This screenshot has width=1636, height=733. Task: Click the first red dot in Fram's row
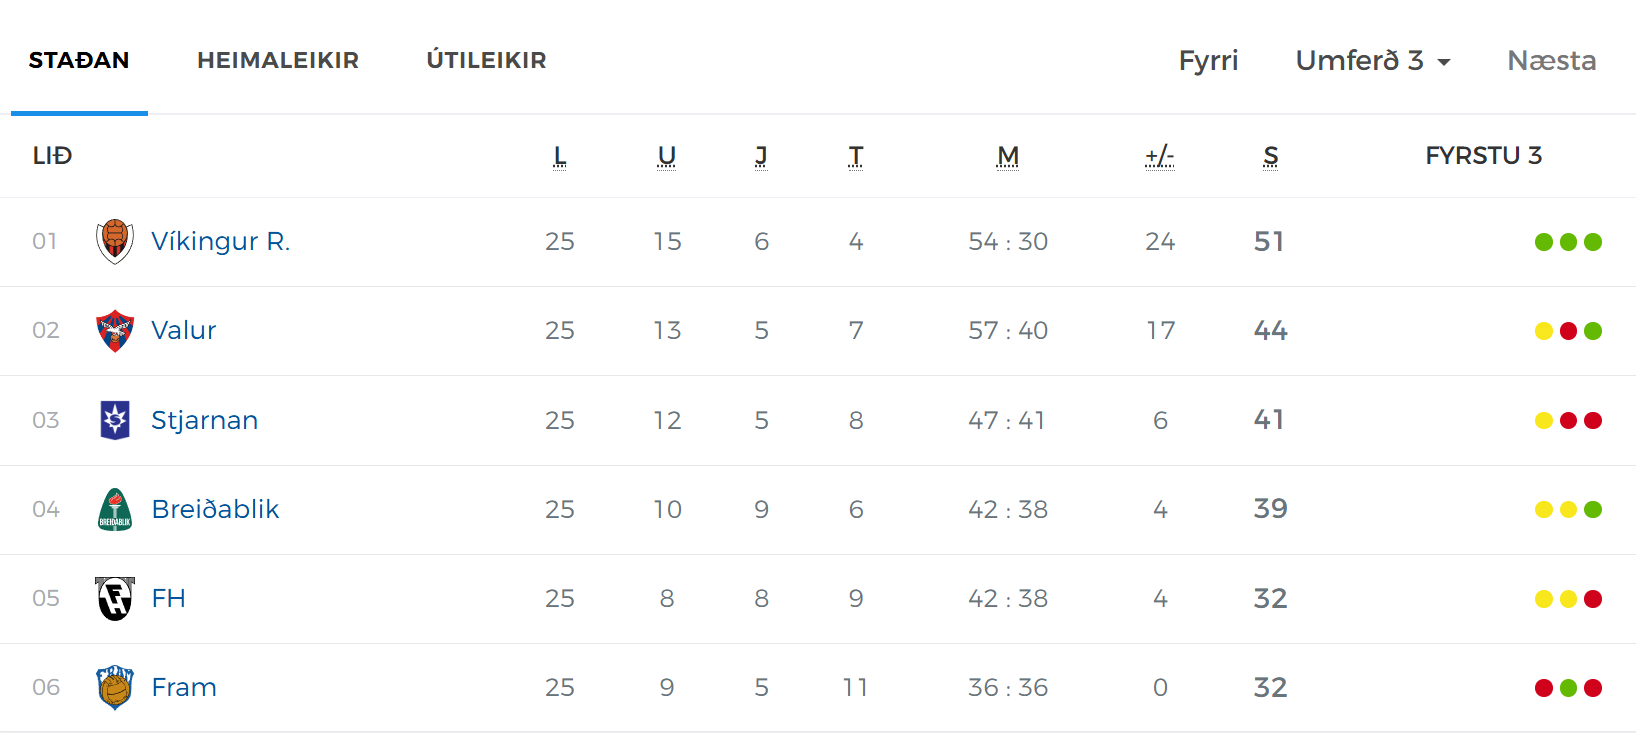coord(1544,688)
